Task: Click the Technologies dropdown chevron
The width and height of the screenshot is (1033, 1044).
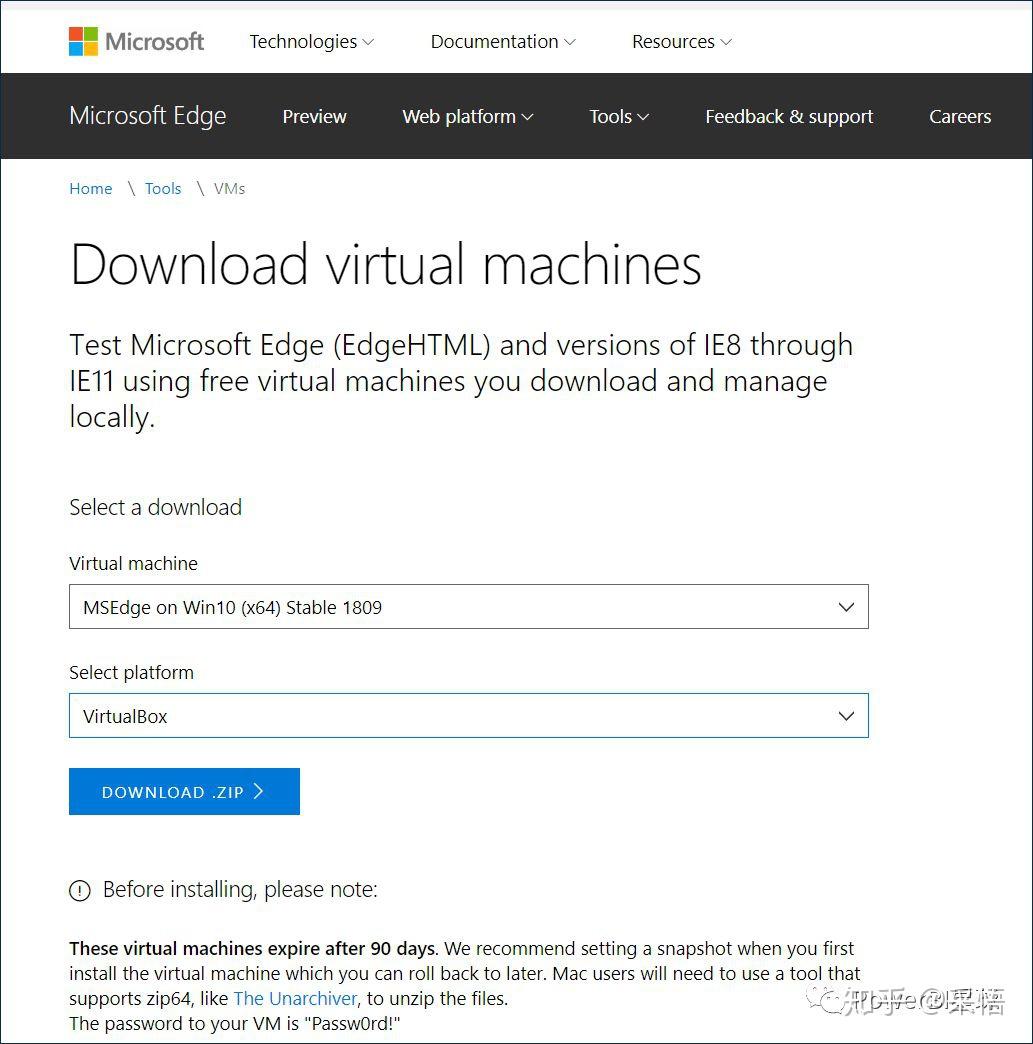Action: point(368,43)
